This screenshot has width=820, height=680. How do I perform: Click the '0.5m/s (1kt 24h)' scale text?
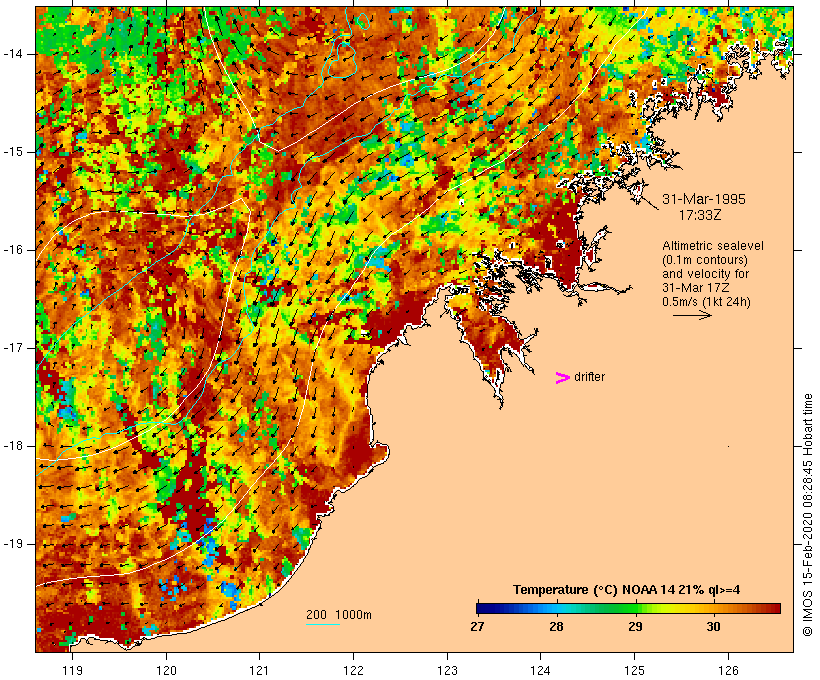707,302
